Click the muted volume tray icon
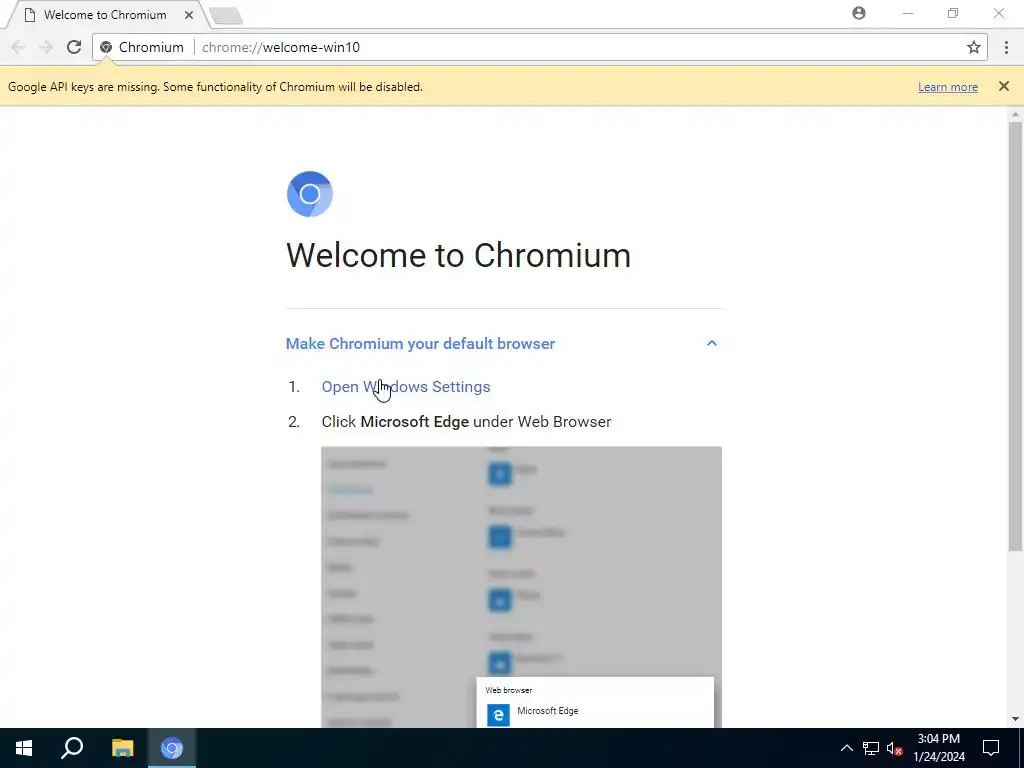The width and height of the screenshot is (1024, 768). [x=894, y=748]
